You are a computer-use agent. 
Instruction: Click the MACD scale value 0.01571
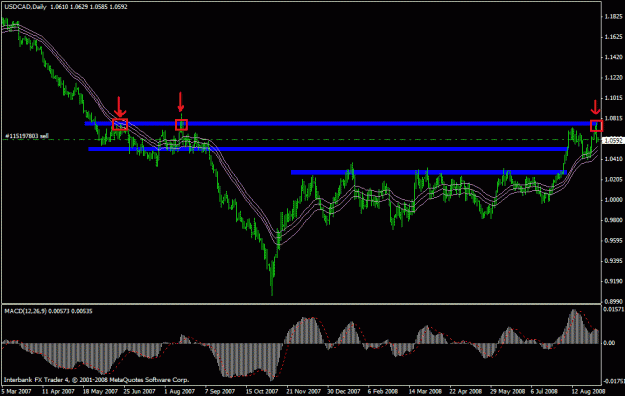click(x=613, y=309)
